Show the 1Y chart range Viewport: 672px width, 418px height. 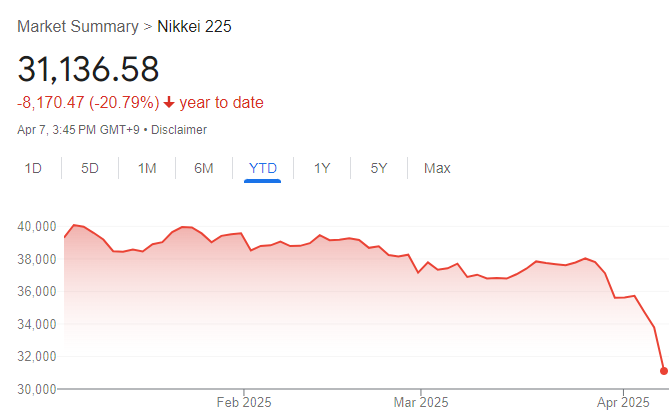pyautogui.click(x=322, y=168)
